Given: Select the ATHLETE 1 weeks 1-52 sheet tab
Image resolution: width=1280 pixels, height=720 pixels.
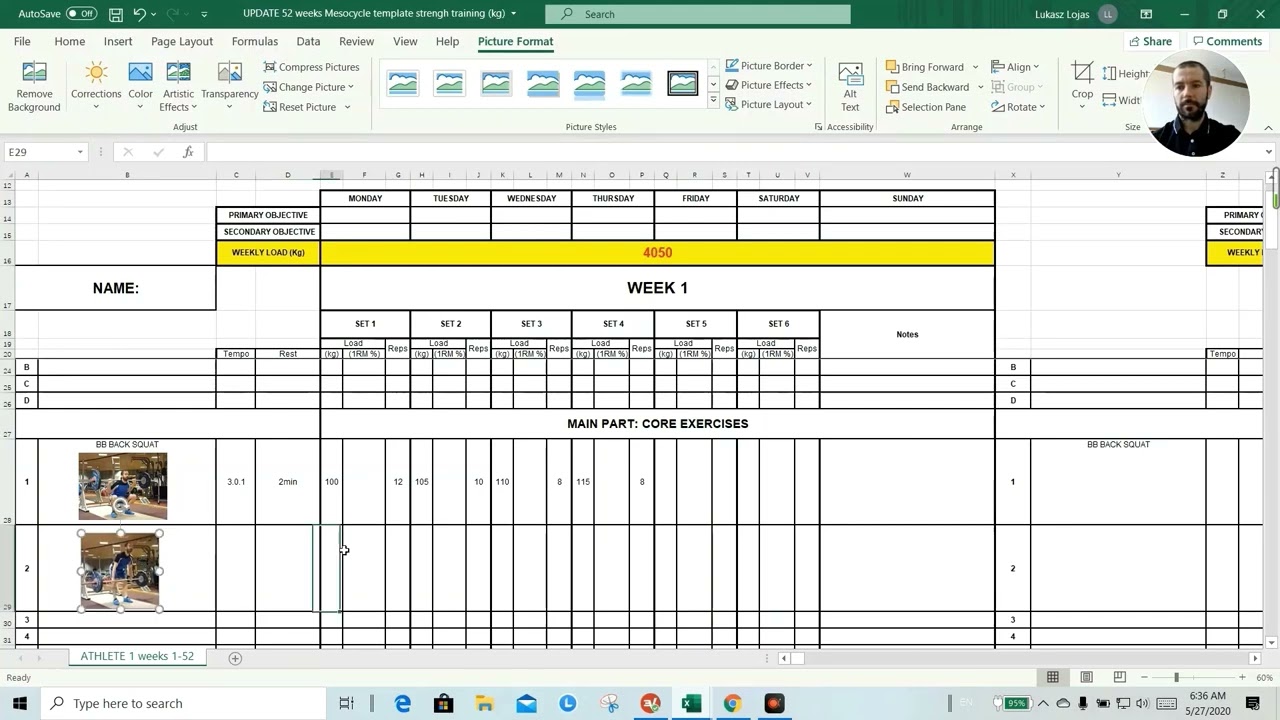Looking at the screenshot, I should pos(137,656).
